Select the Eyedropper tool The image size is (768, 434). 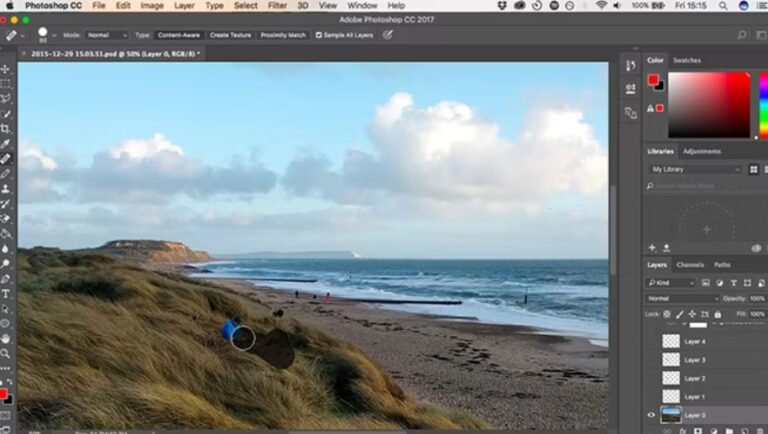click(x=6, y=144)
